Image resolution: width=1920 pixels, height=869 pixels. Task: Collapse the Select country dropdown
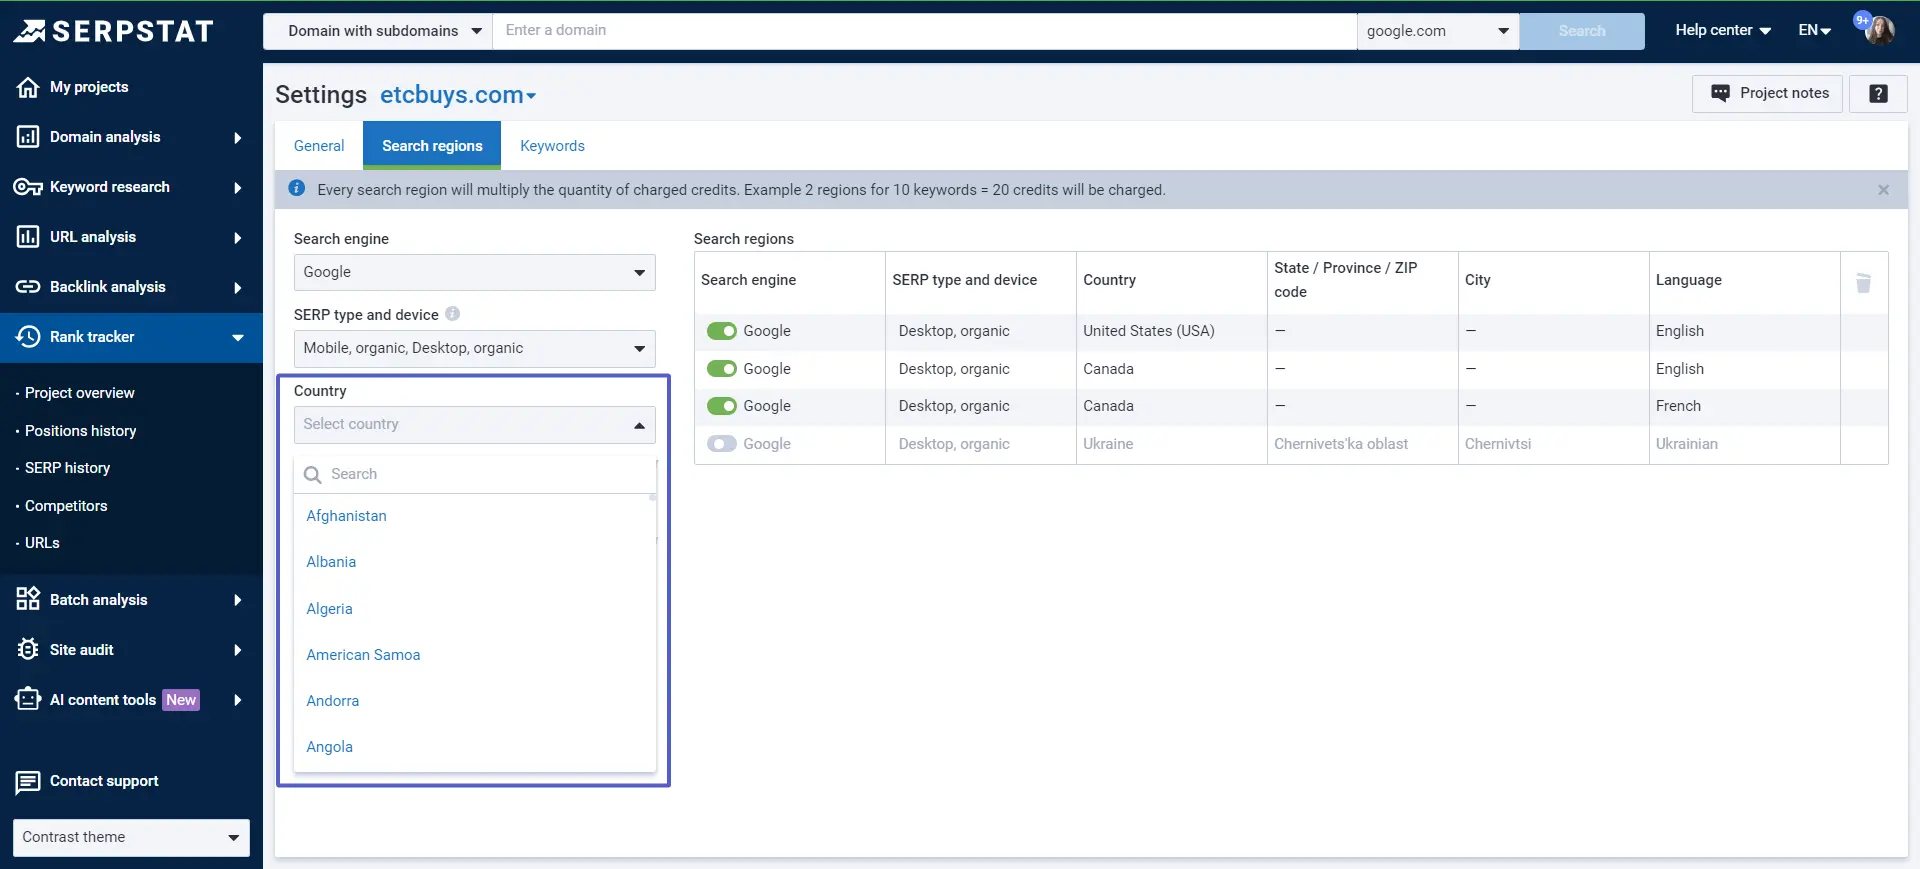pyautogui.click(x=474, y=424)
